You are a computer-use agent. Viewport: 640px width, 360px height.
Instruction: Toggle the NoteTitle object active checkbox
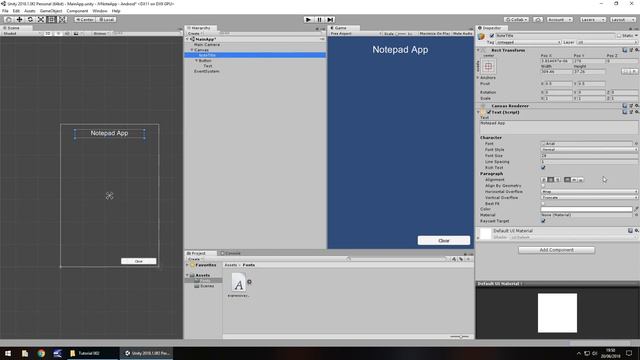pyautogui.click(x=492, y=36)
